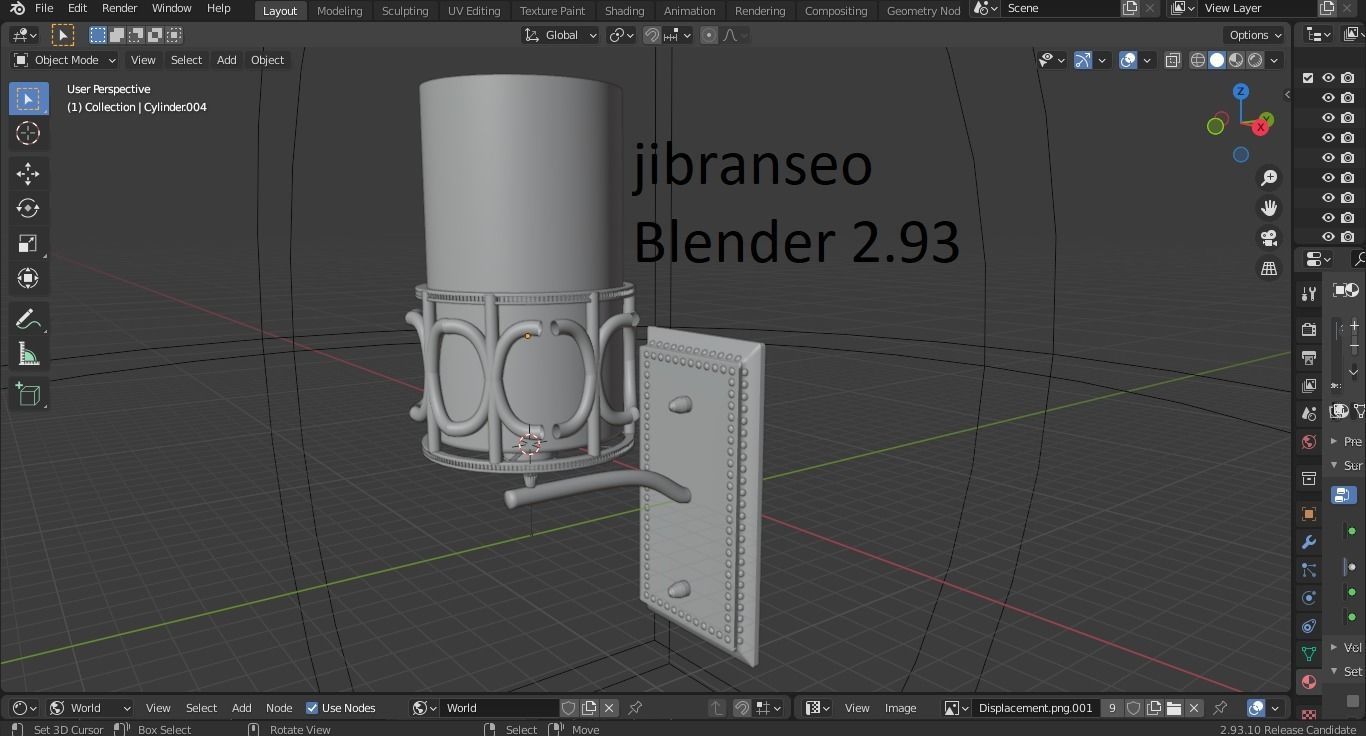Collapse the Settings panel in properties

pos(1347,671)
